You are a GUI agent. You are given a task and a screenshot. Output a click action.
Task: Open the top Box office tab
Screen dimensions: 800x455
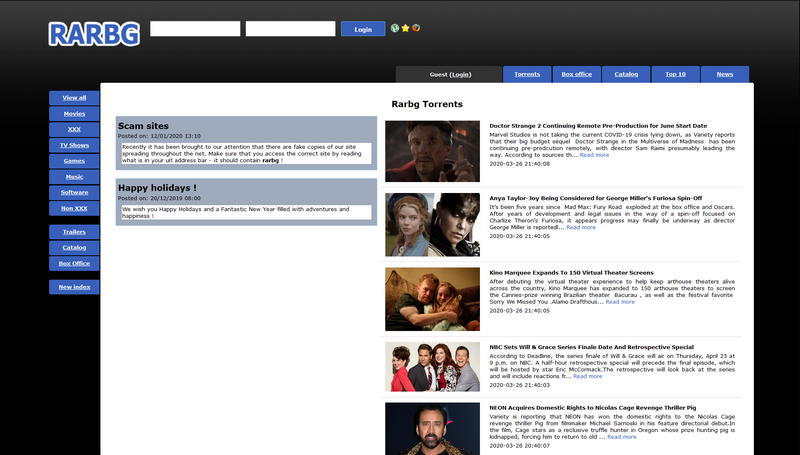click(577, 74)
